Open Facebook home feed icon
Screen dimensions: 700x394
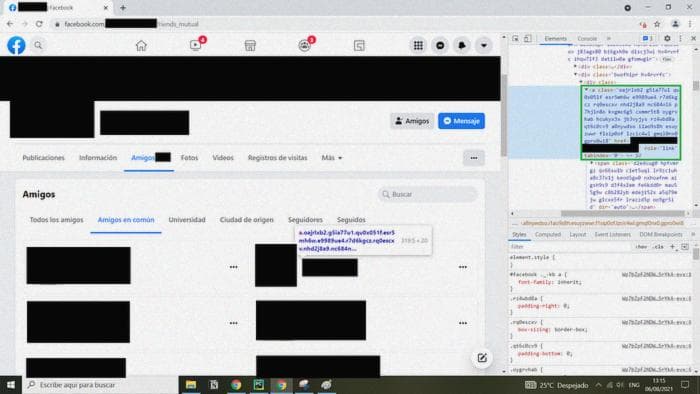141,45
